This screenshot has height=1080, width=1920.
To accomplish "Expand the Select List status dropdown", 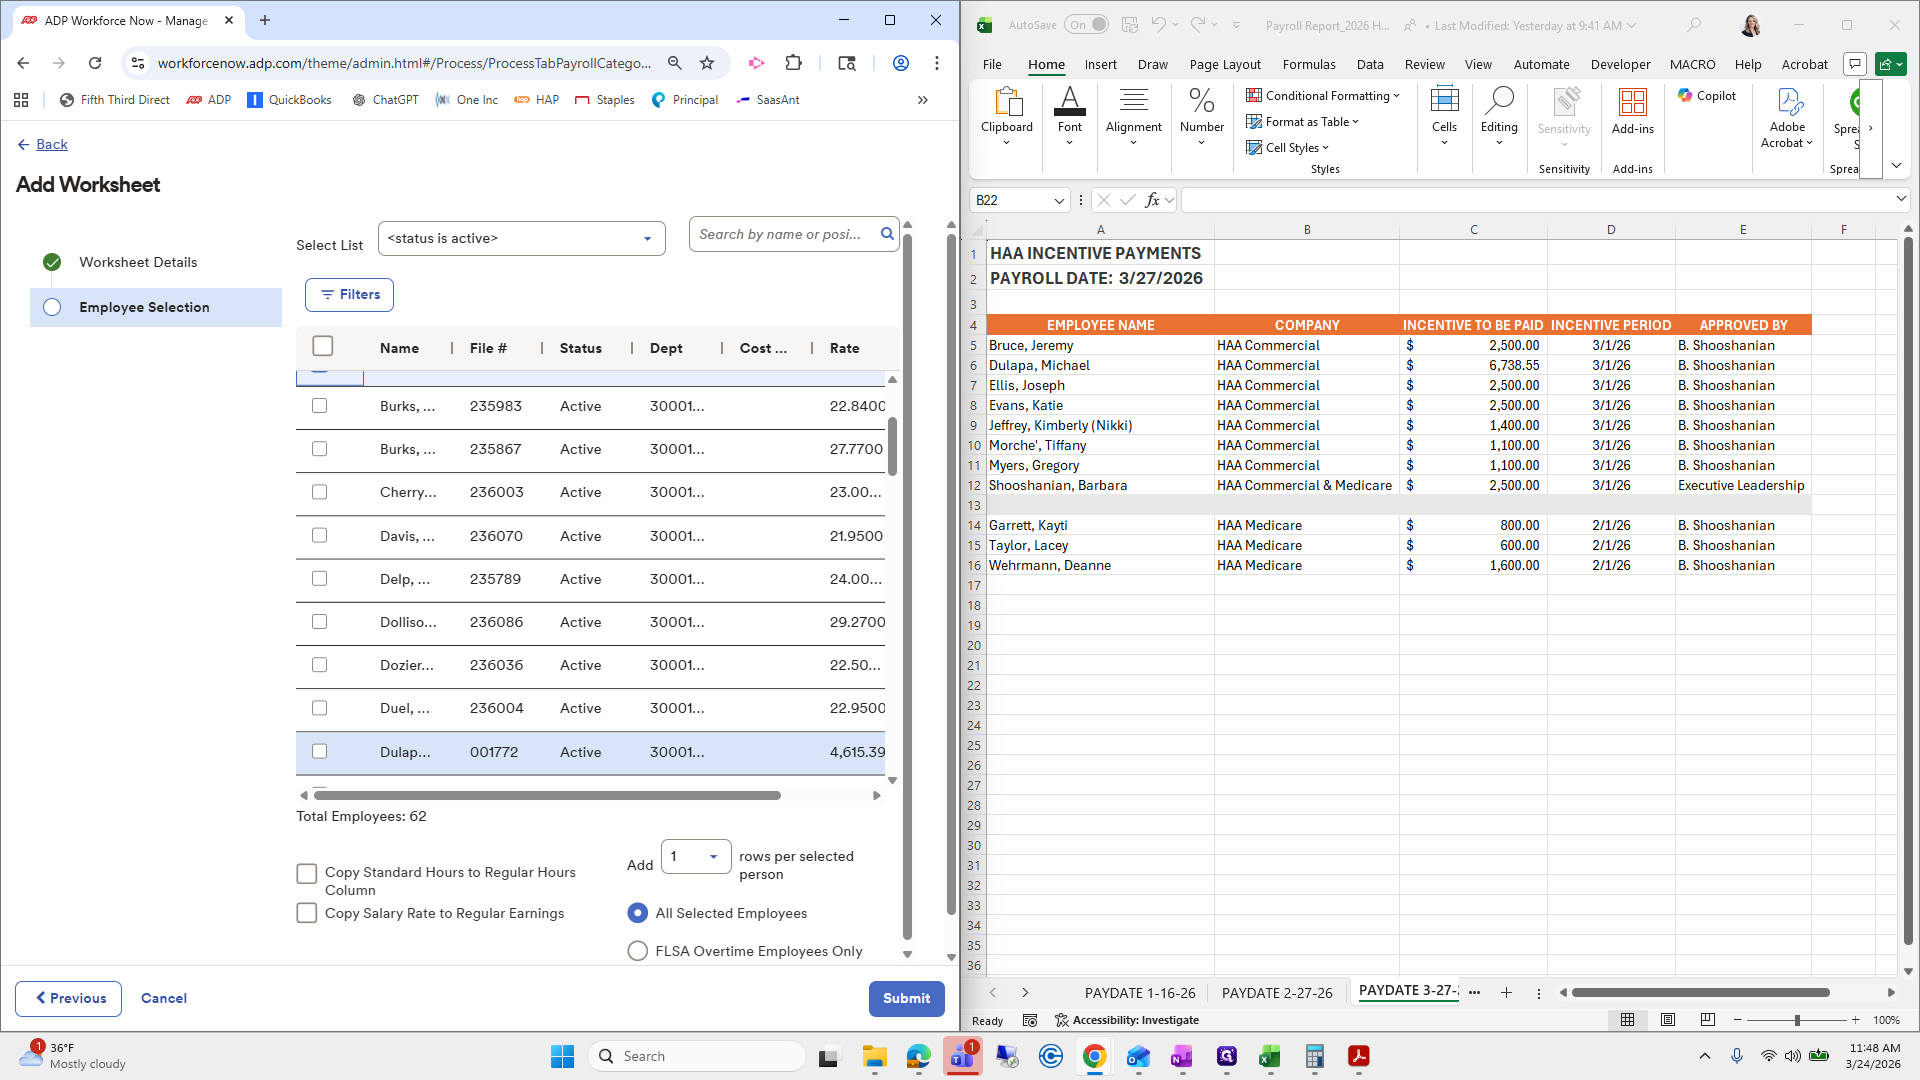I will (647, 239).
